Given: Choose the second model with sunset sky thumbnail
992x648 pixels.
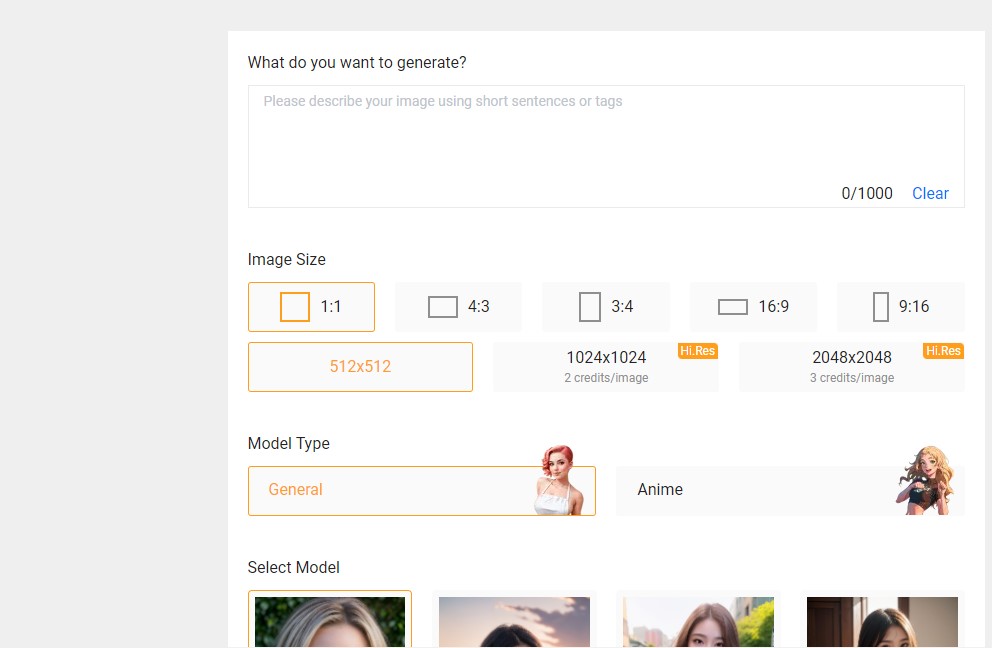Looking at the screenshot, I should 514,620.
